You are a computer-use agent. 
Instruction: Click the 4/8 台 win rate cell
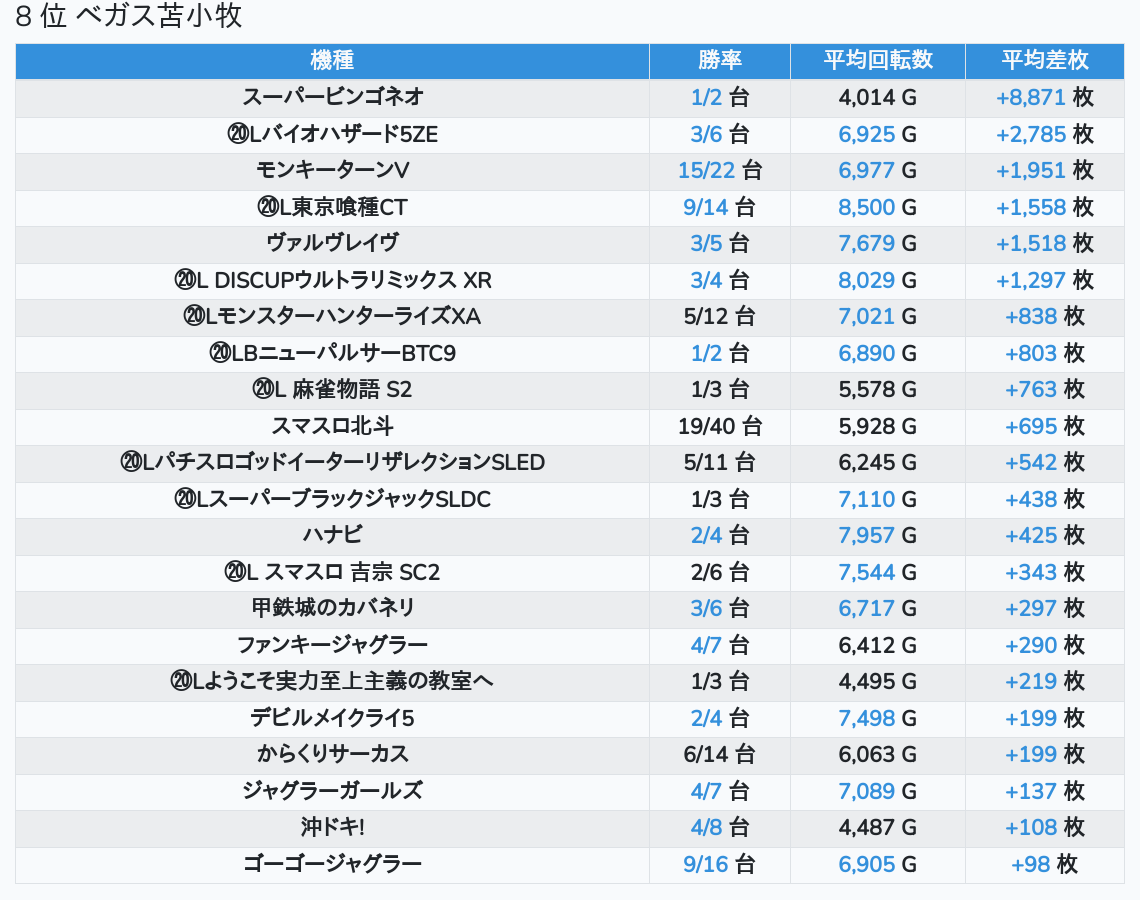point(720,828)
